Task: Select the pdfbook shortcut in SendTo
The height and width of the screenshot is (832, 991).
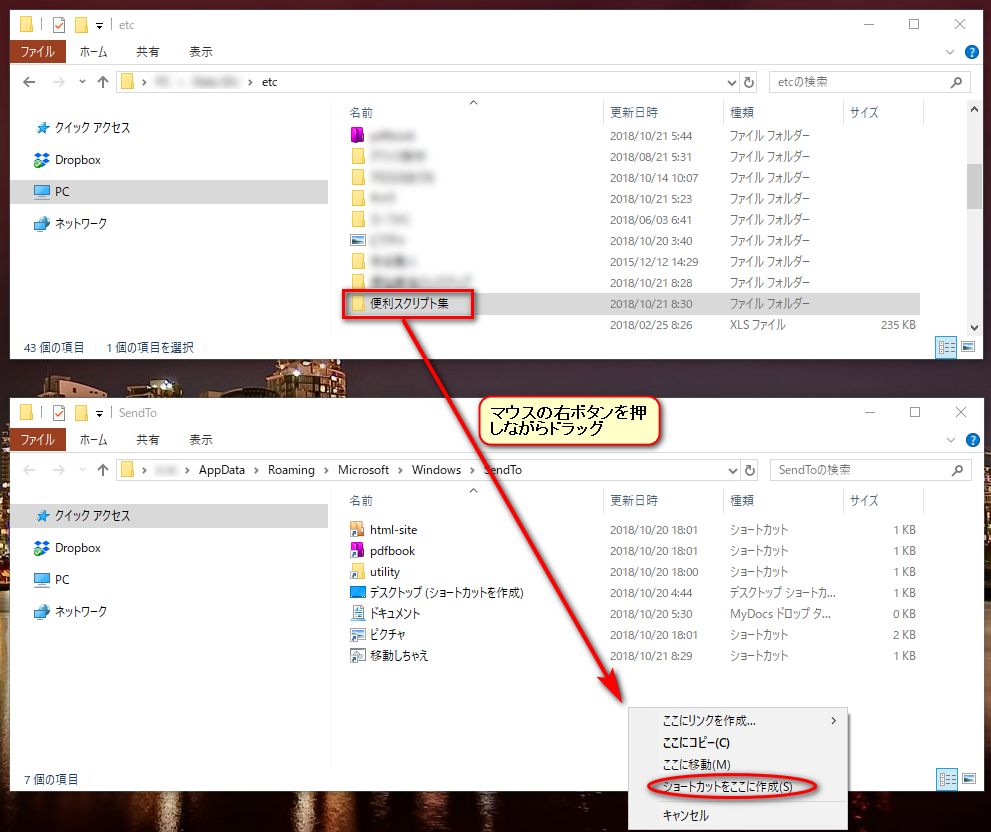Action: click(392, 551)
